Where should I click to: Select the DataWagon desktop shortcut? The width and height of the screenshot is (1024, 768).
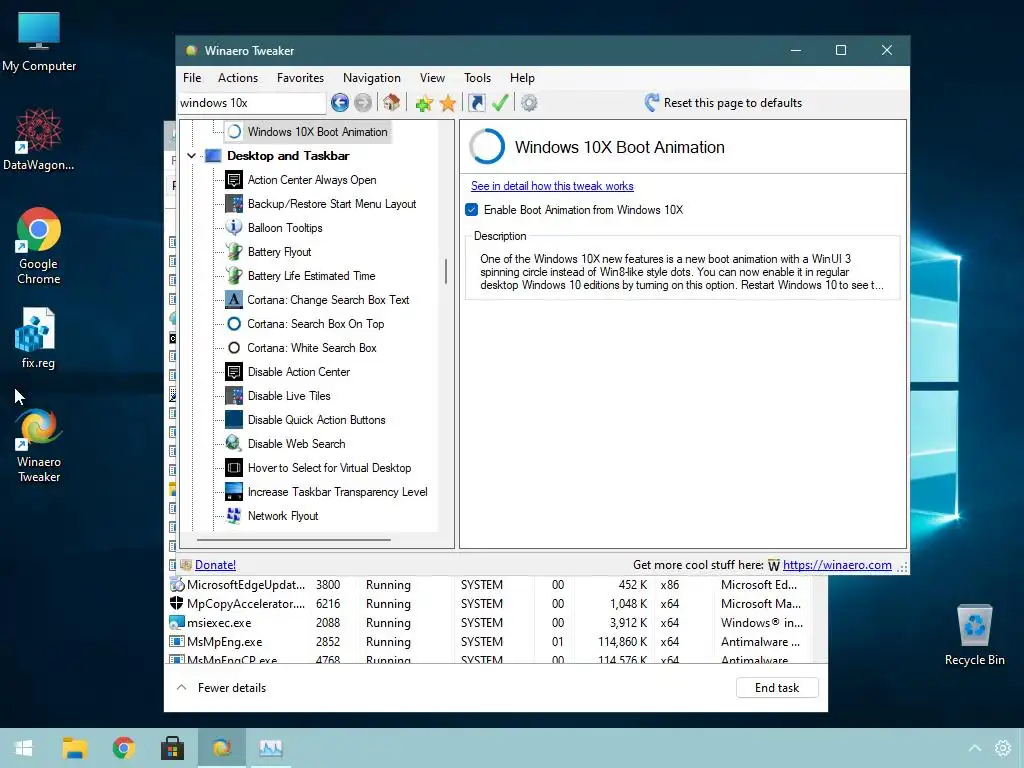click(38, 140)
